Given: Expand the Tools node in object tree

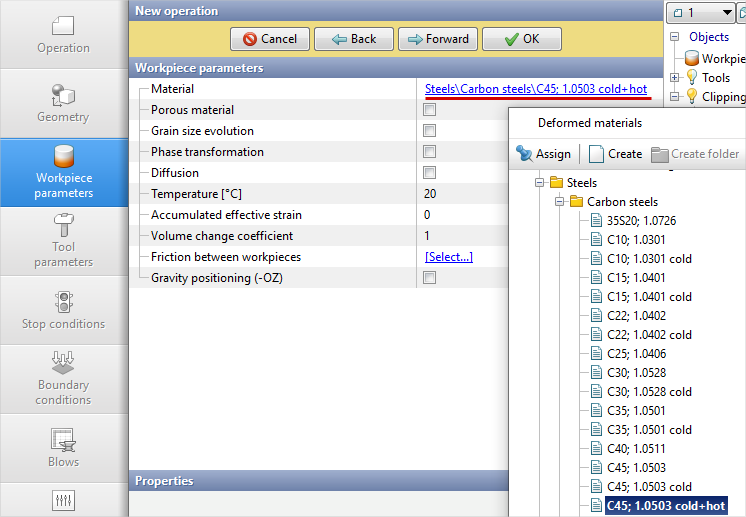Looking at the screenshot, I should coord(676,77).
